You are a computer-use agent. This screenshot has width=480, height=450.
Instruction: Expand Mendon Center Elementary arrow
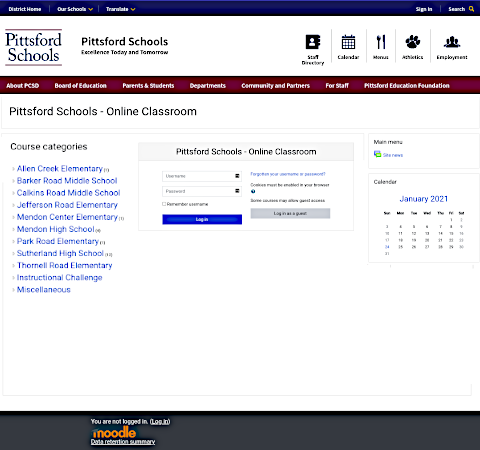[x=13, y=217]
